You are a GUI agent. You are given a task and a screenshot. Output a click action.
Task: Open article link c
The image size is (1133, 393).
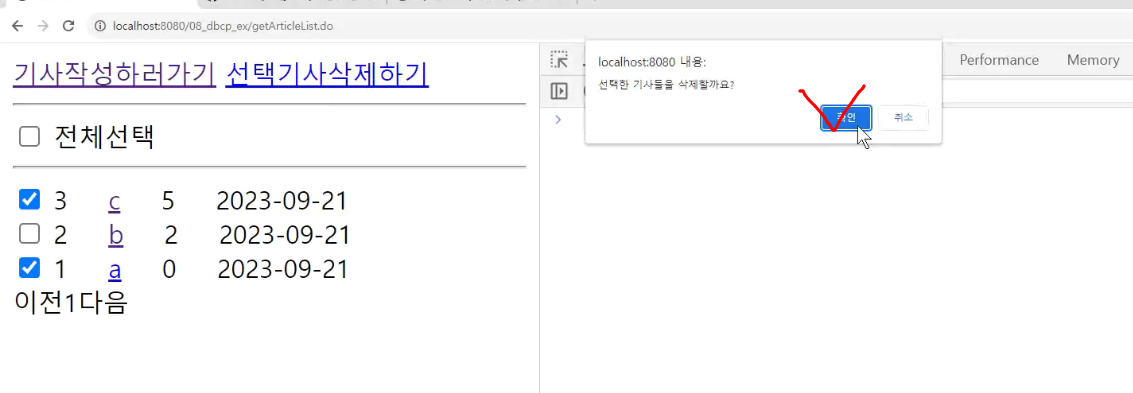[114, 202]
